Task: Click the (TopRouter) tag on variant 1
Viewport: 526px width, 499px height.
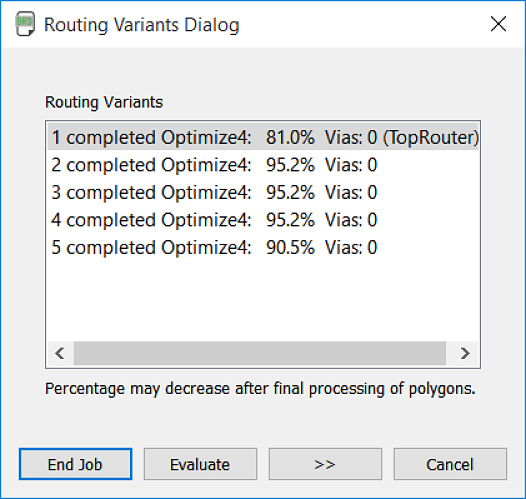Action: point(431,137)
